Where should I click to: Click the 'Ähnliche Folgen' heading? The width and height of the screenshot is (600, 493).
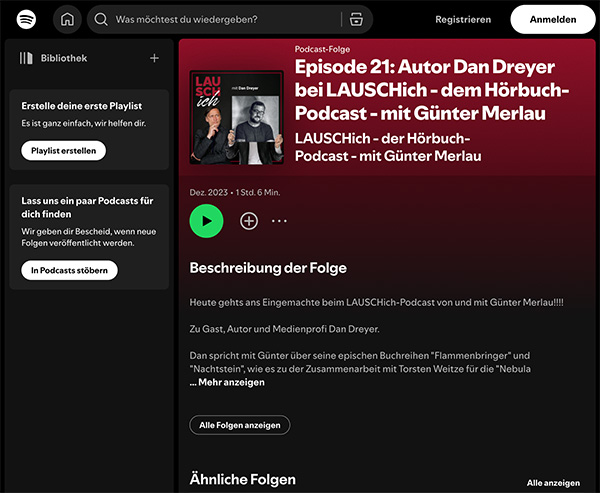[243, 480]
